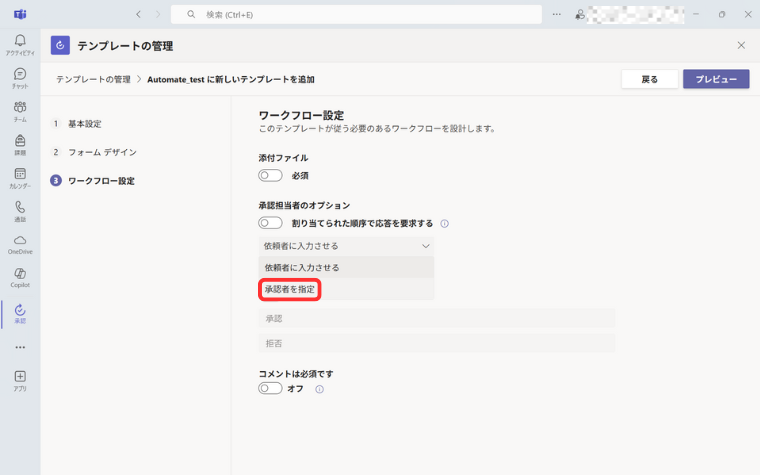Open the Calendar sidebar icon
The width and height of the screenshot is (760, 475).
pyautogui.click(x=20, y=178)
